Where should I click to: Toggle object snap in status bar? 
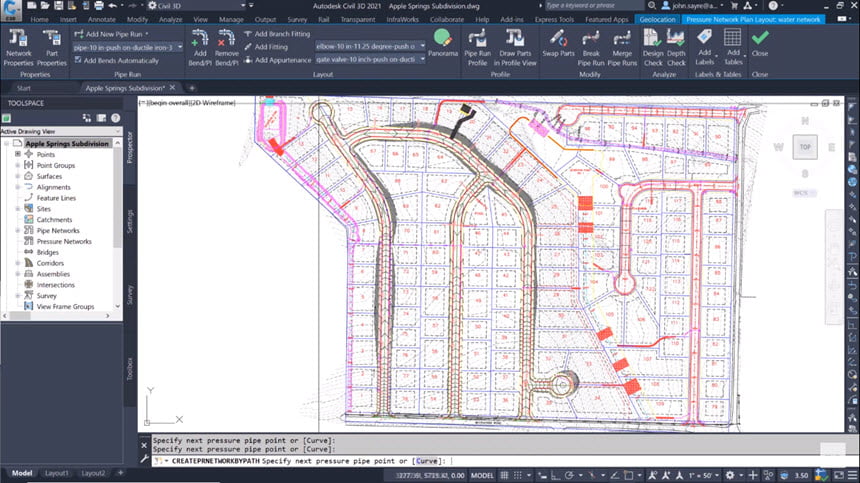pos(629,475)
